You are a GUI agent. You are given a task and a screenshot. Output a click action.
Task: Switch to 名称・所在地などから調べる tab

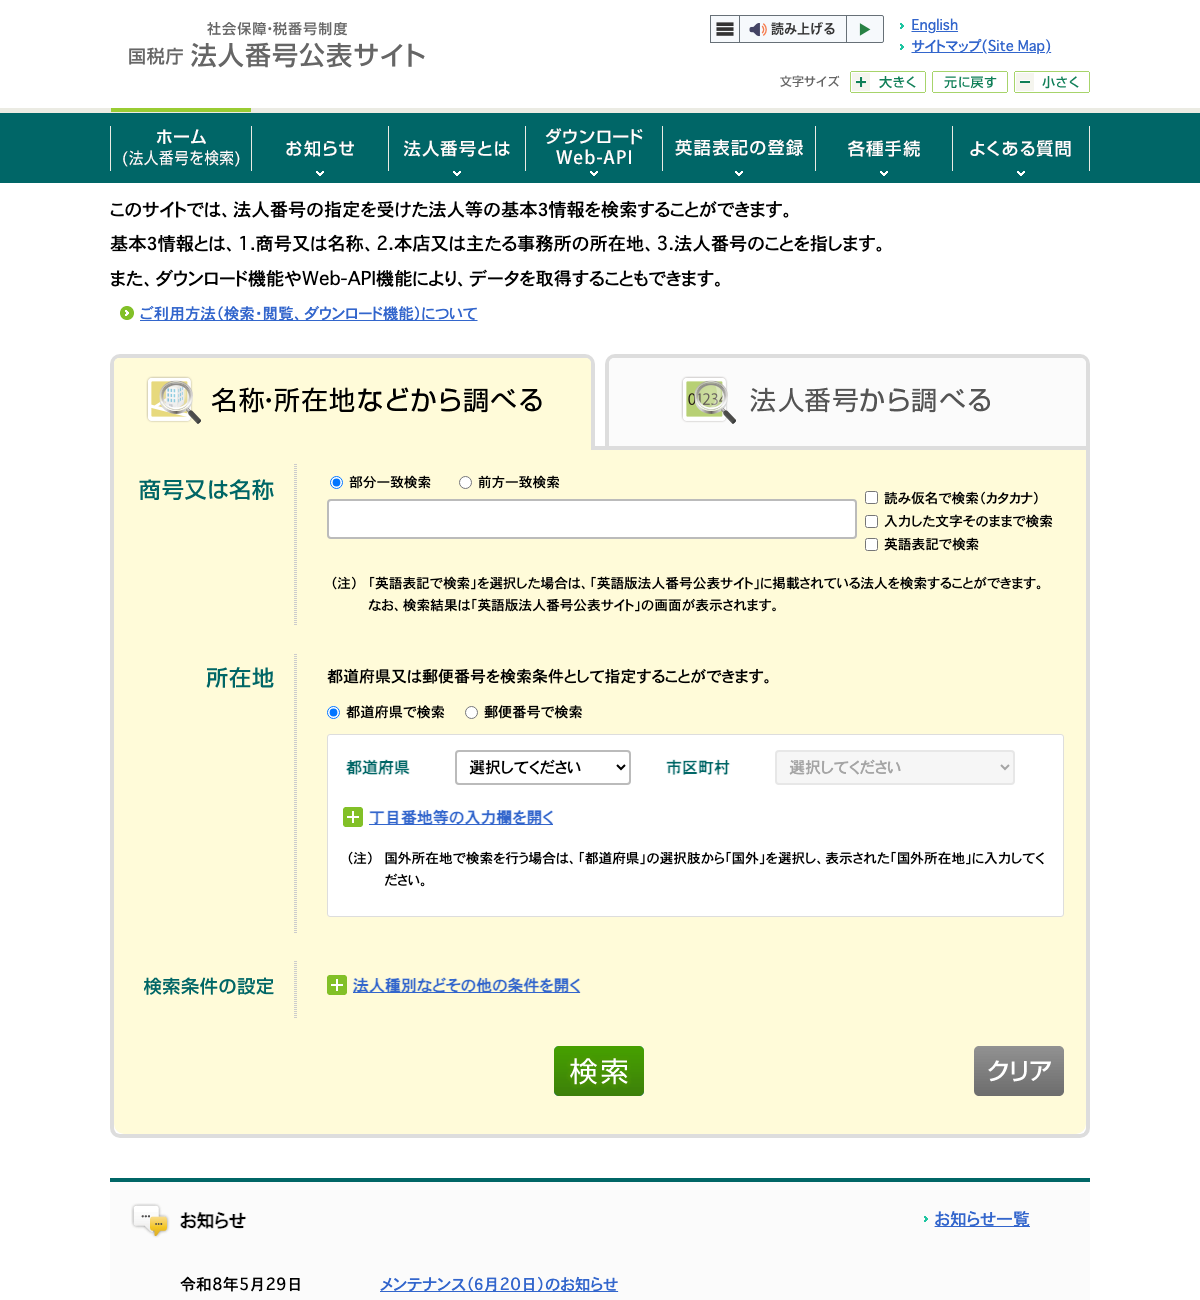[x=352, y=400]
